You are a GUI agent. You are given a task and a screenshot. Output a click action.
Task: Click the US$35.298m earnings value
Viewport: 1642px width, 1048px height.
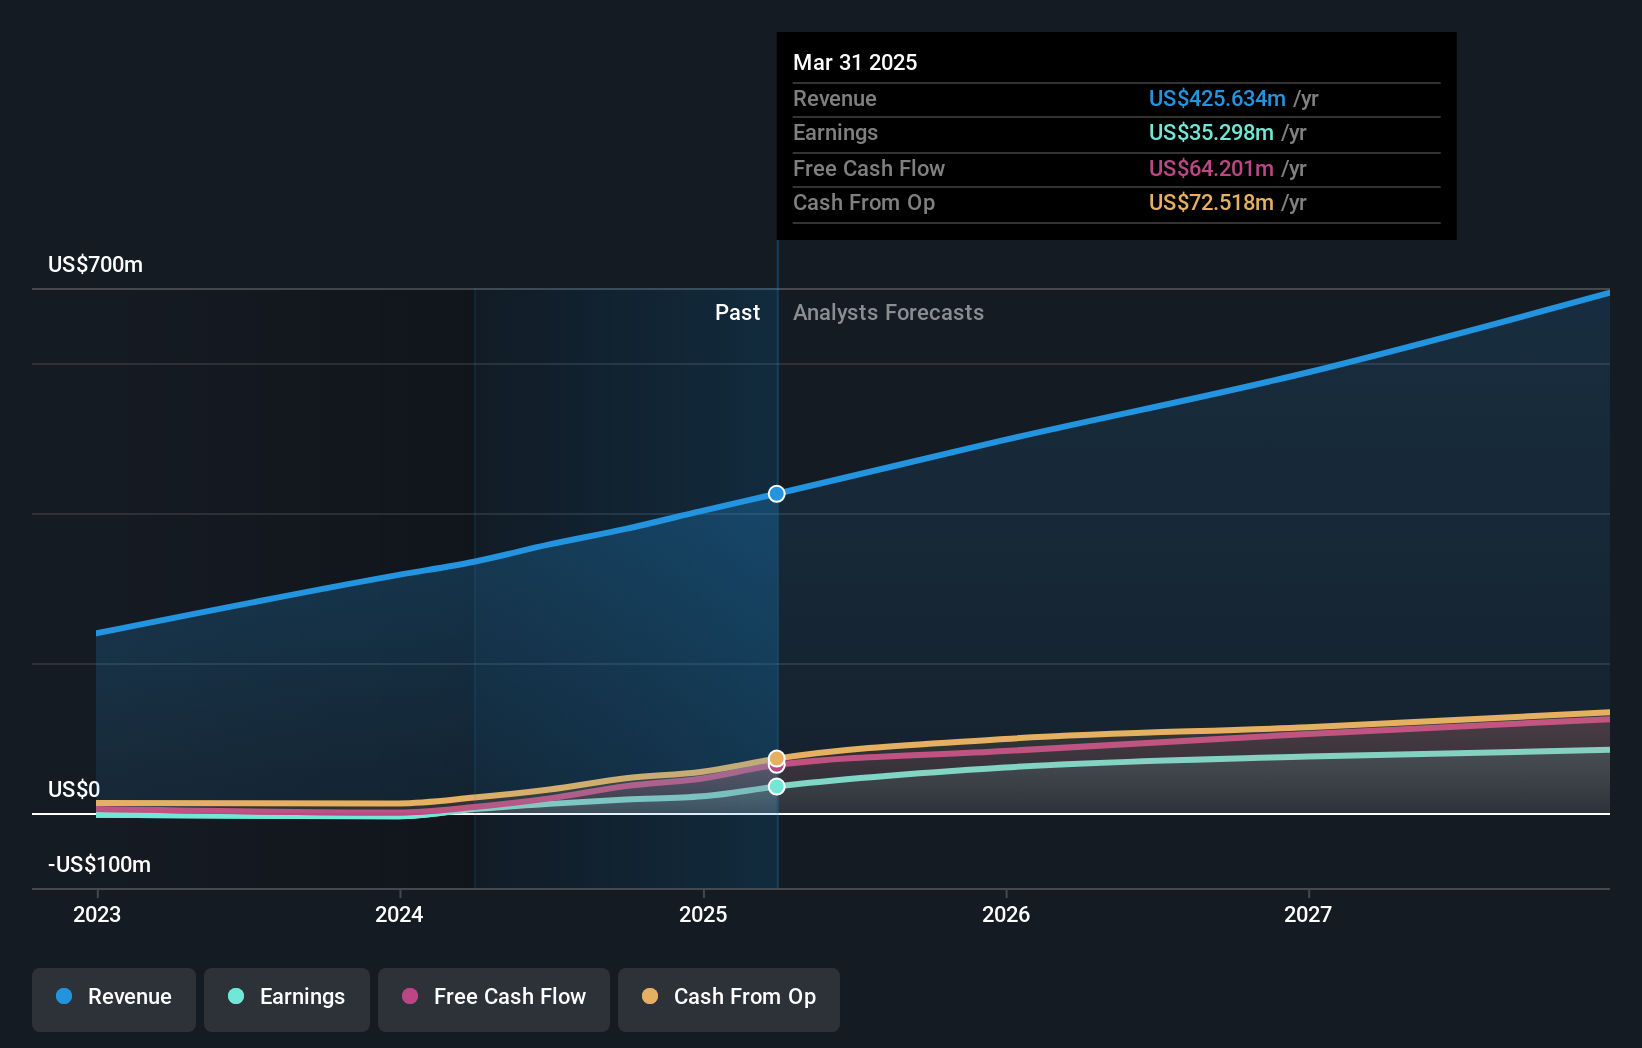[1211, 133]
